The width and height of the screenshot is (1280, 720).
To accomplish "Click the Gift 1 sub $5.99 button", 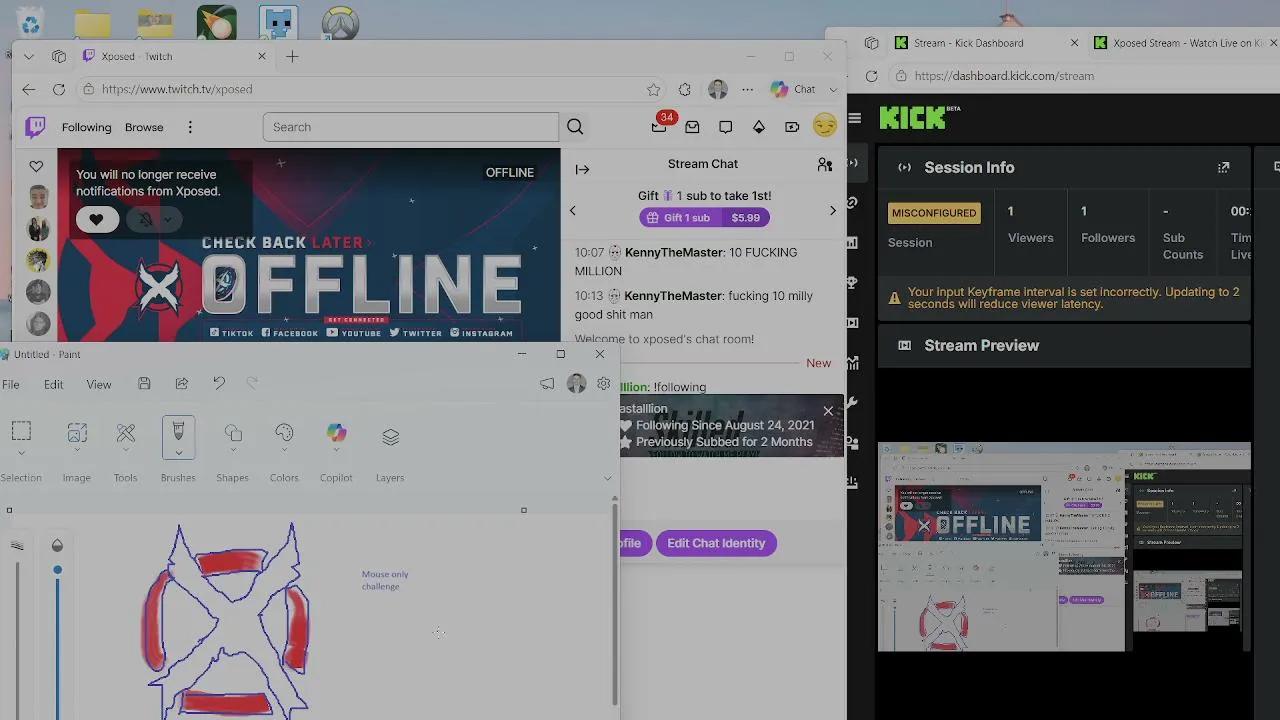I will [x=705, y=217].
